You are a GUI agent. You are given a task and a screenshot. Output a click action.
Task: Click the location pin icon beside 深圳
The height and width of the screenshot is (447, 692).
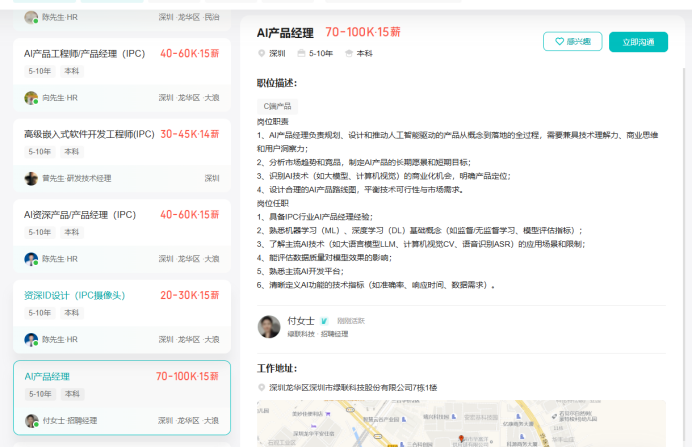pos(262,53)
